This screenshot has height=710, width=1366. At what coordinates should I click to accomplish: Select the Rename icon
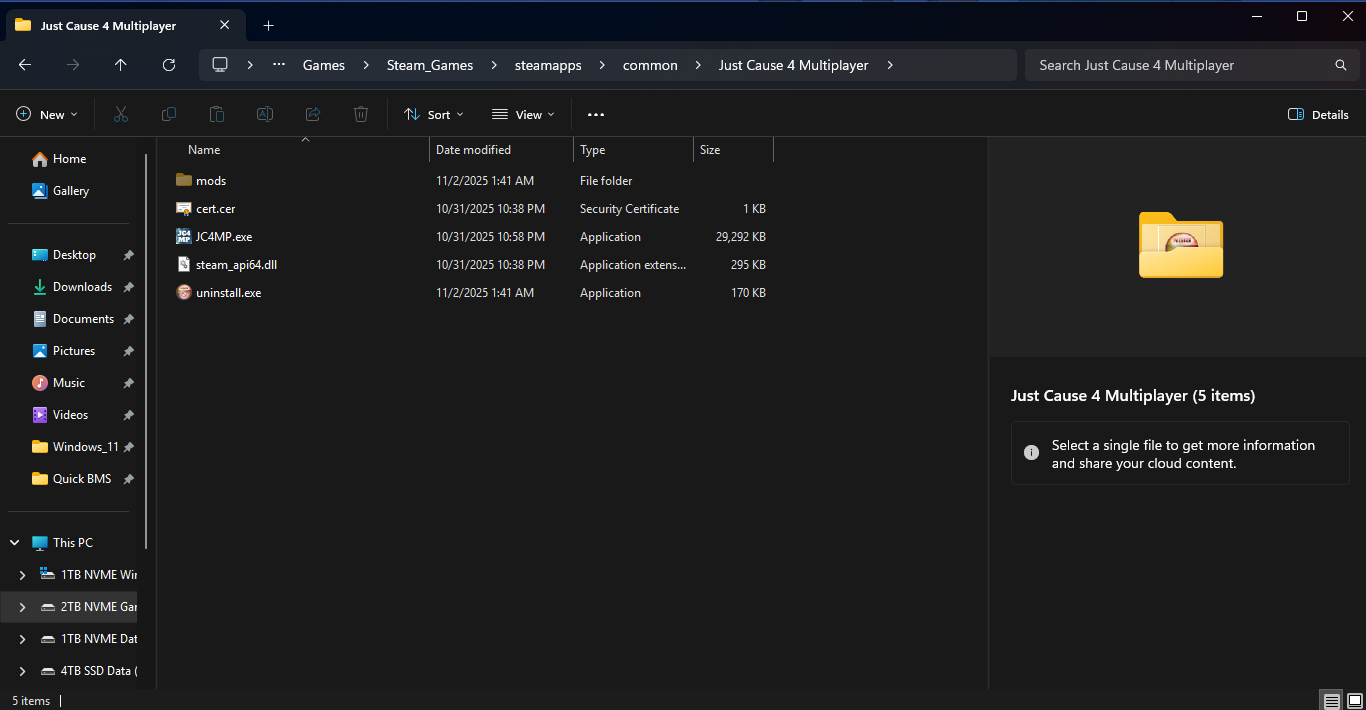[x=264, y=114]
